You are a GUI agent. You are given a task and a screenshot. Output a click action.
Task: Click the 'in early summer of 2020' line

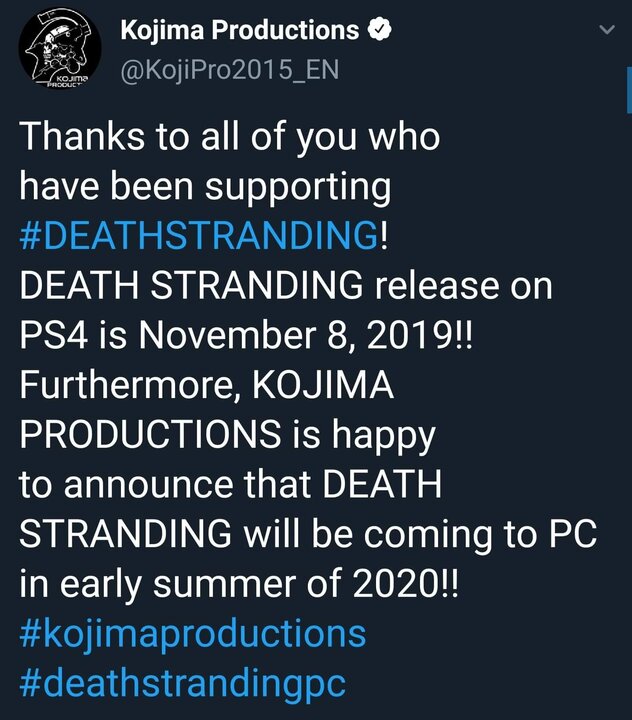point(230,584)
